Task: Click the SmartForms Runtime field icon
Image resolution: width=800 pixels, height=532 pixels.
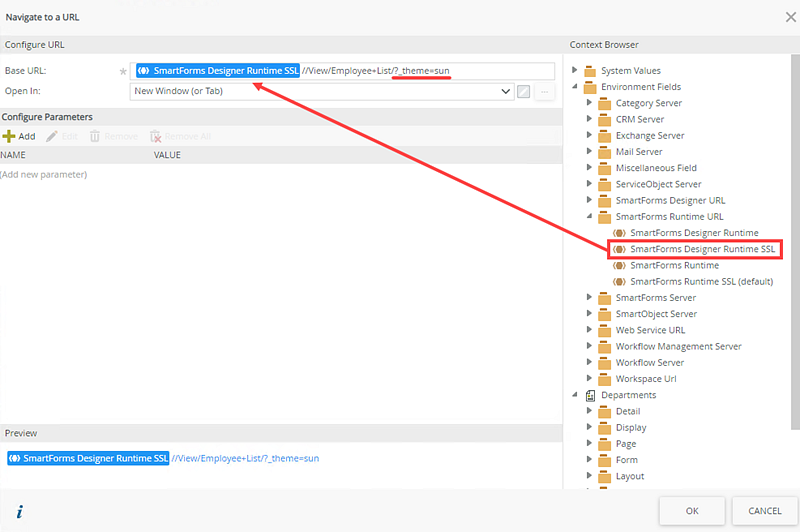Action: coord(619,266)
